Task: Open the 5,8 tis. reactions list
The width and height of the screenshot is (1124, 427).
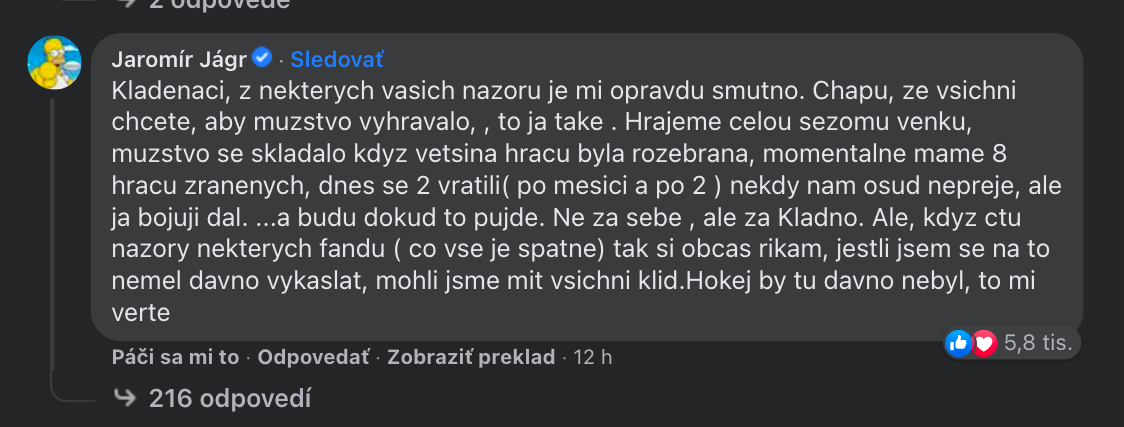Action: point(1038,344)
